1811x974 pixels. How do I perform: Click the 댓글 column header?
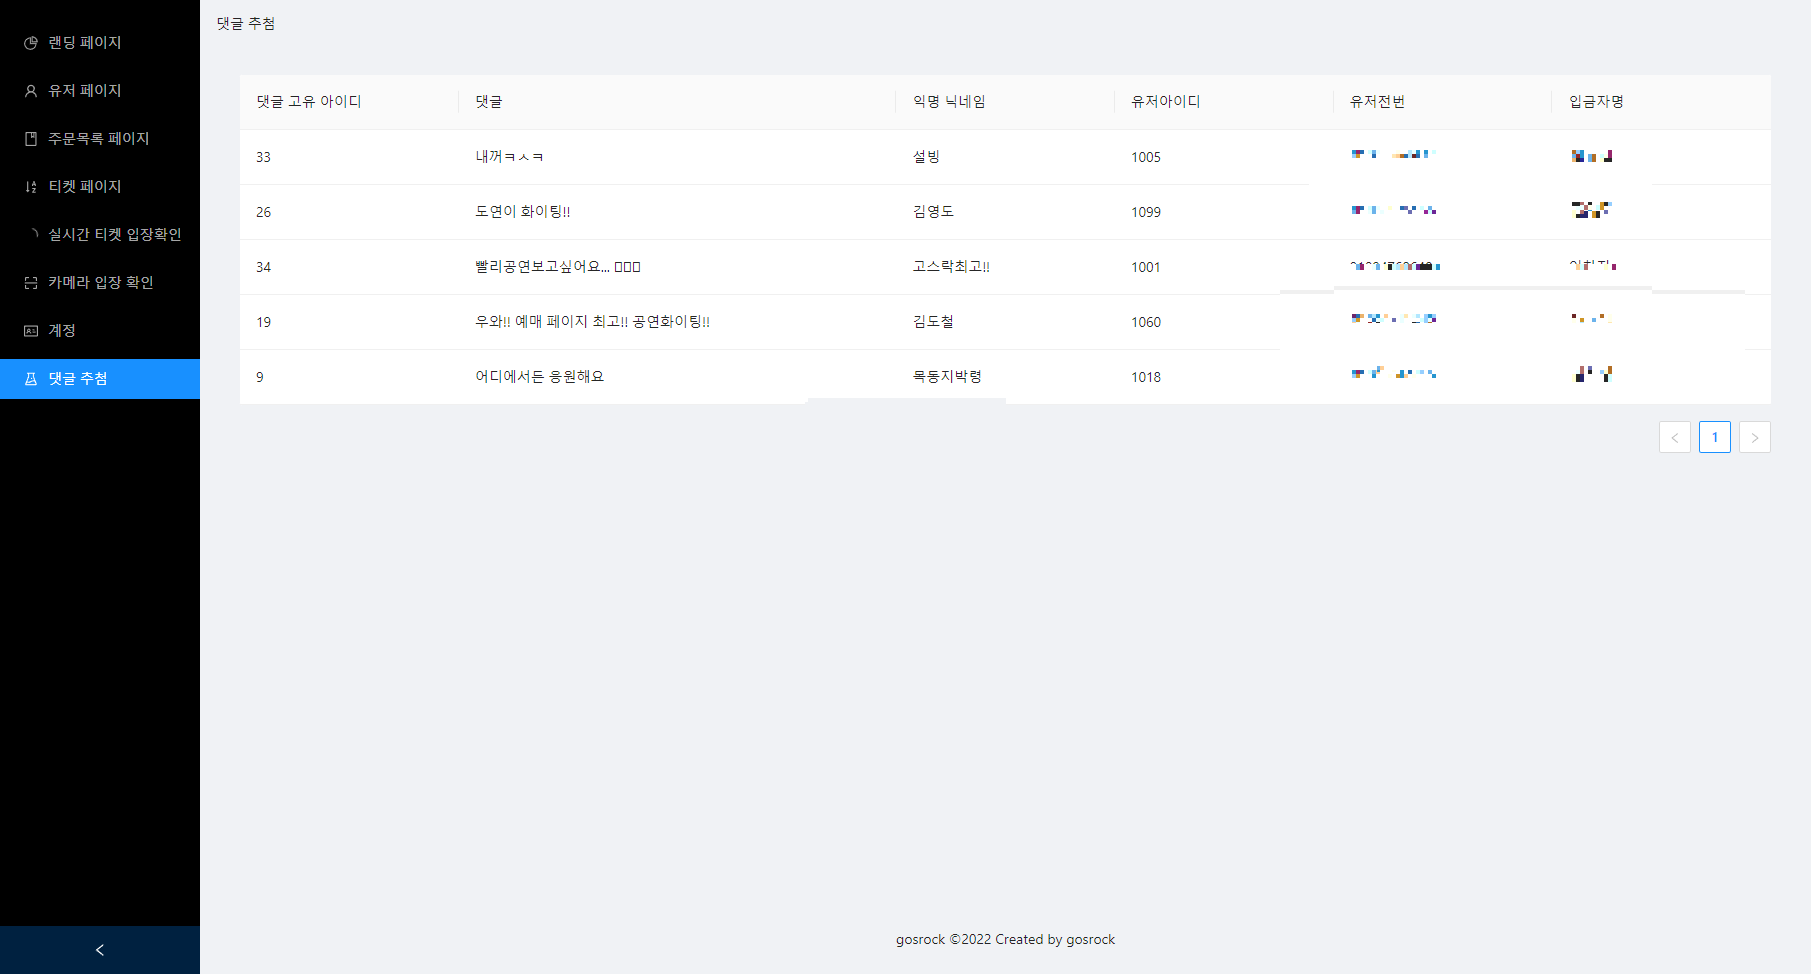677,102
